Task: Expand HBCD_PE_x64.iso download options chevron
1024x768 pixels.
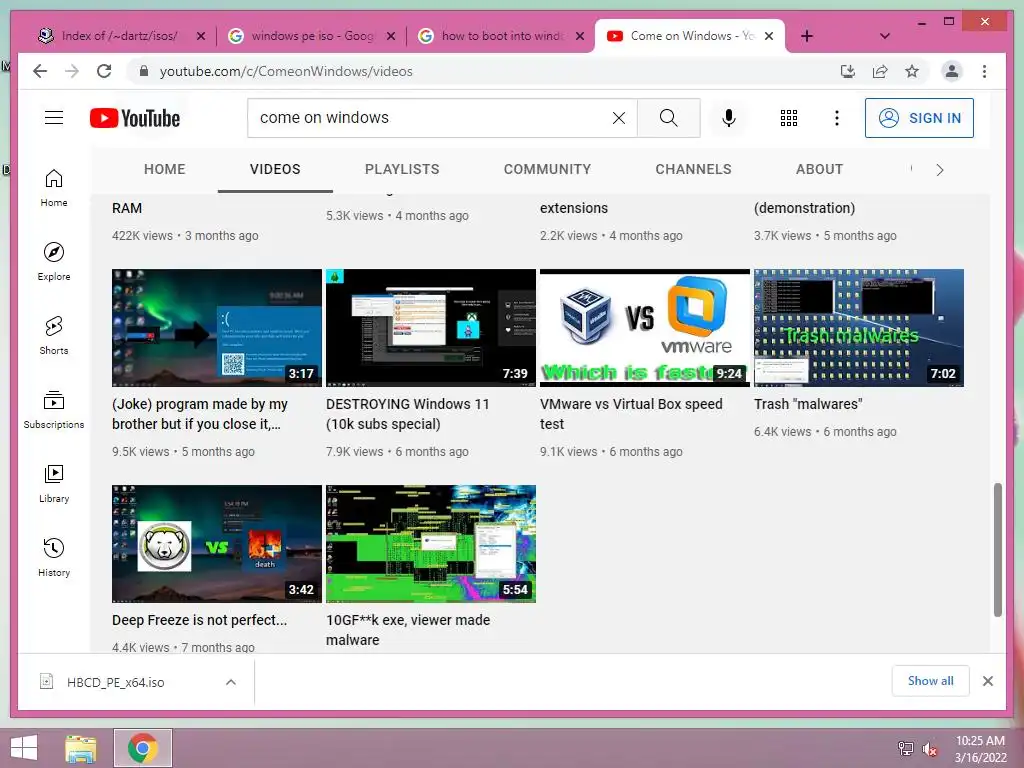Action: coord(231,682)
